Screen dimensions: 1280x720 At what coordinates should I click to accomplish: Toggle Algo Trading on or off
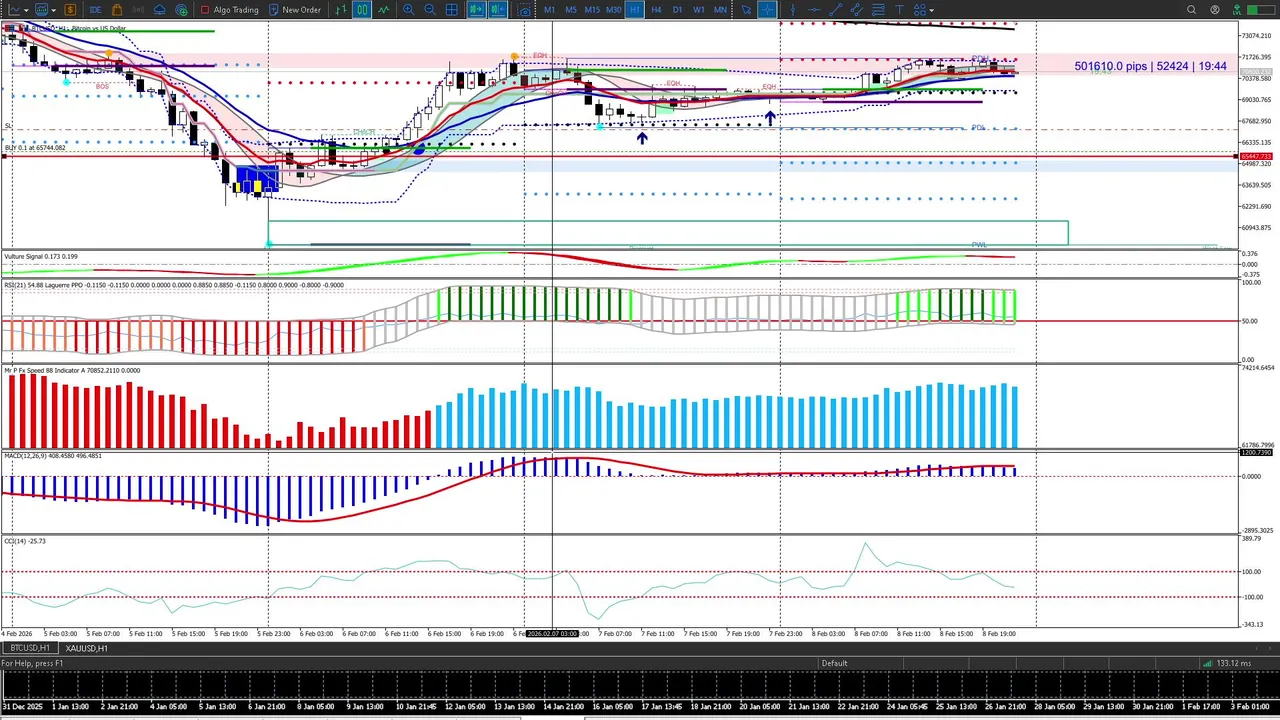tap(229, 10)
